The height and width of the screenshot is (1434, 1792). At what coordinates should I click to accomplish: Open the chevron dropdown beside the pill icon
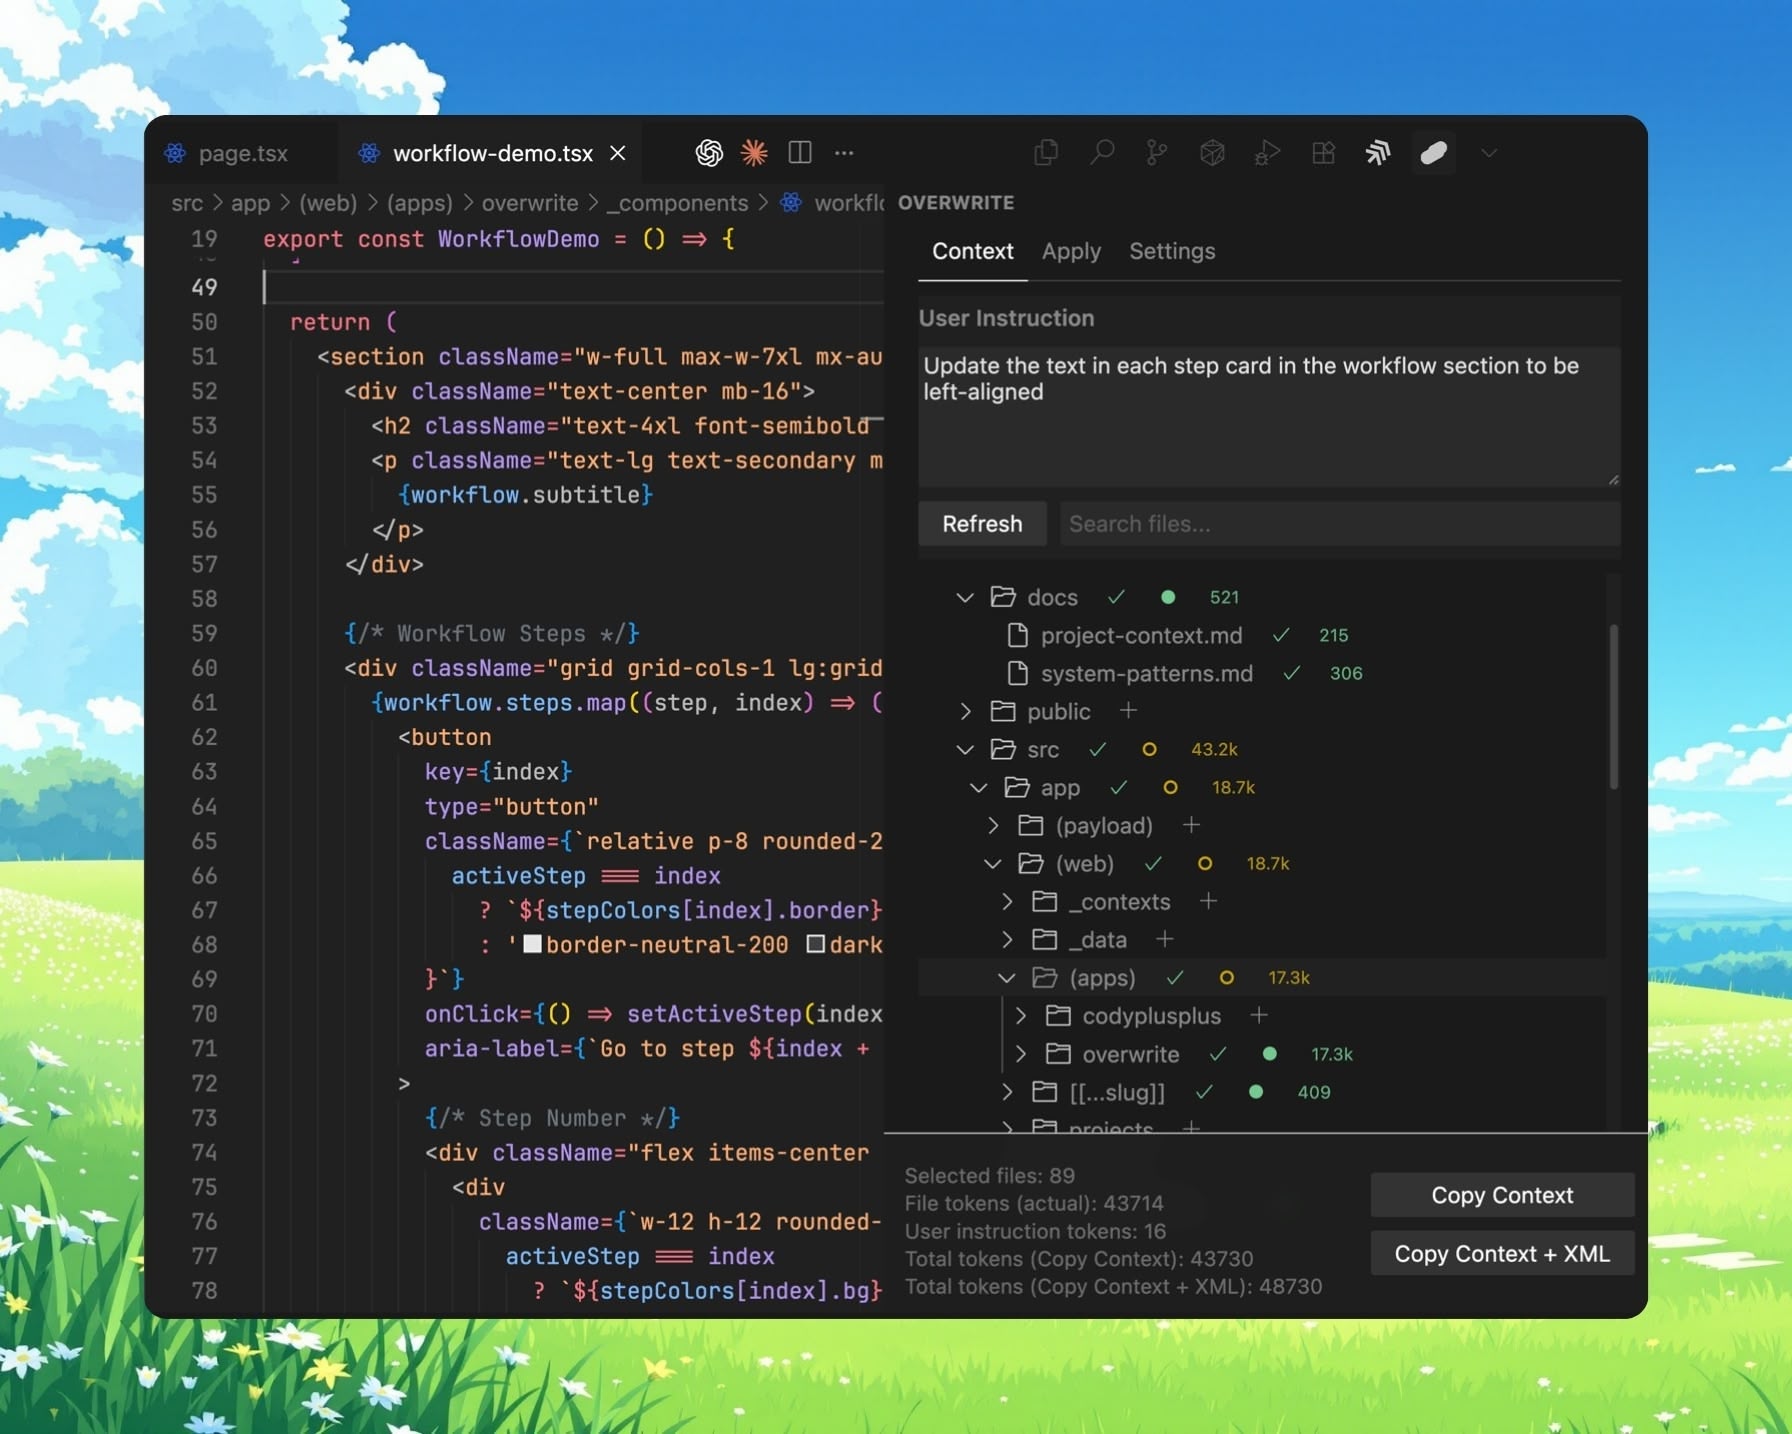point(1489,153)
